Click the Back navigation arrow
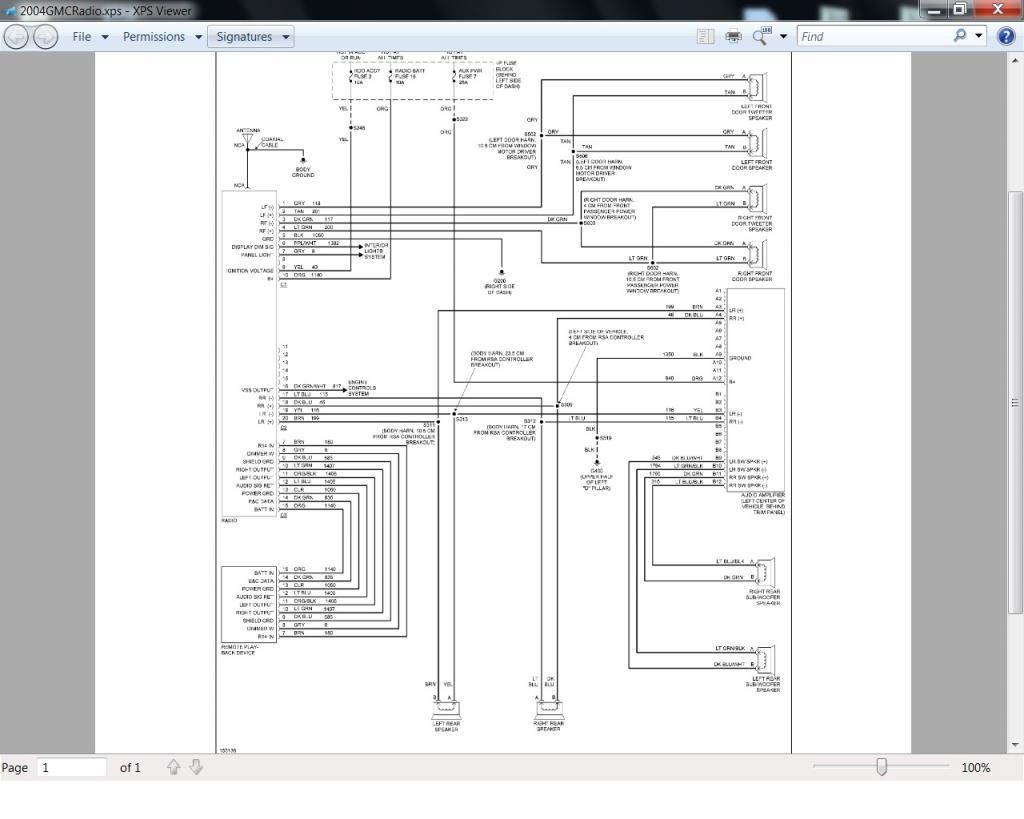 16,37
